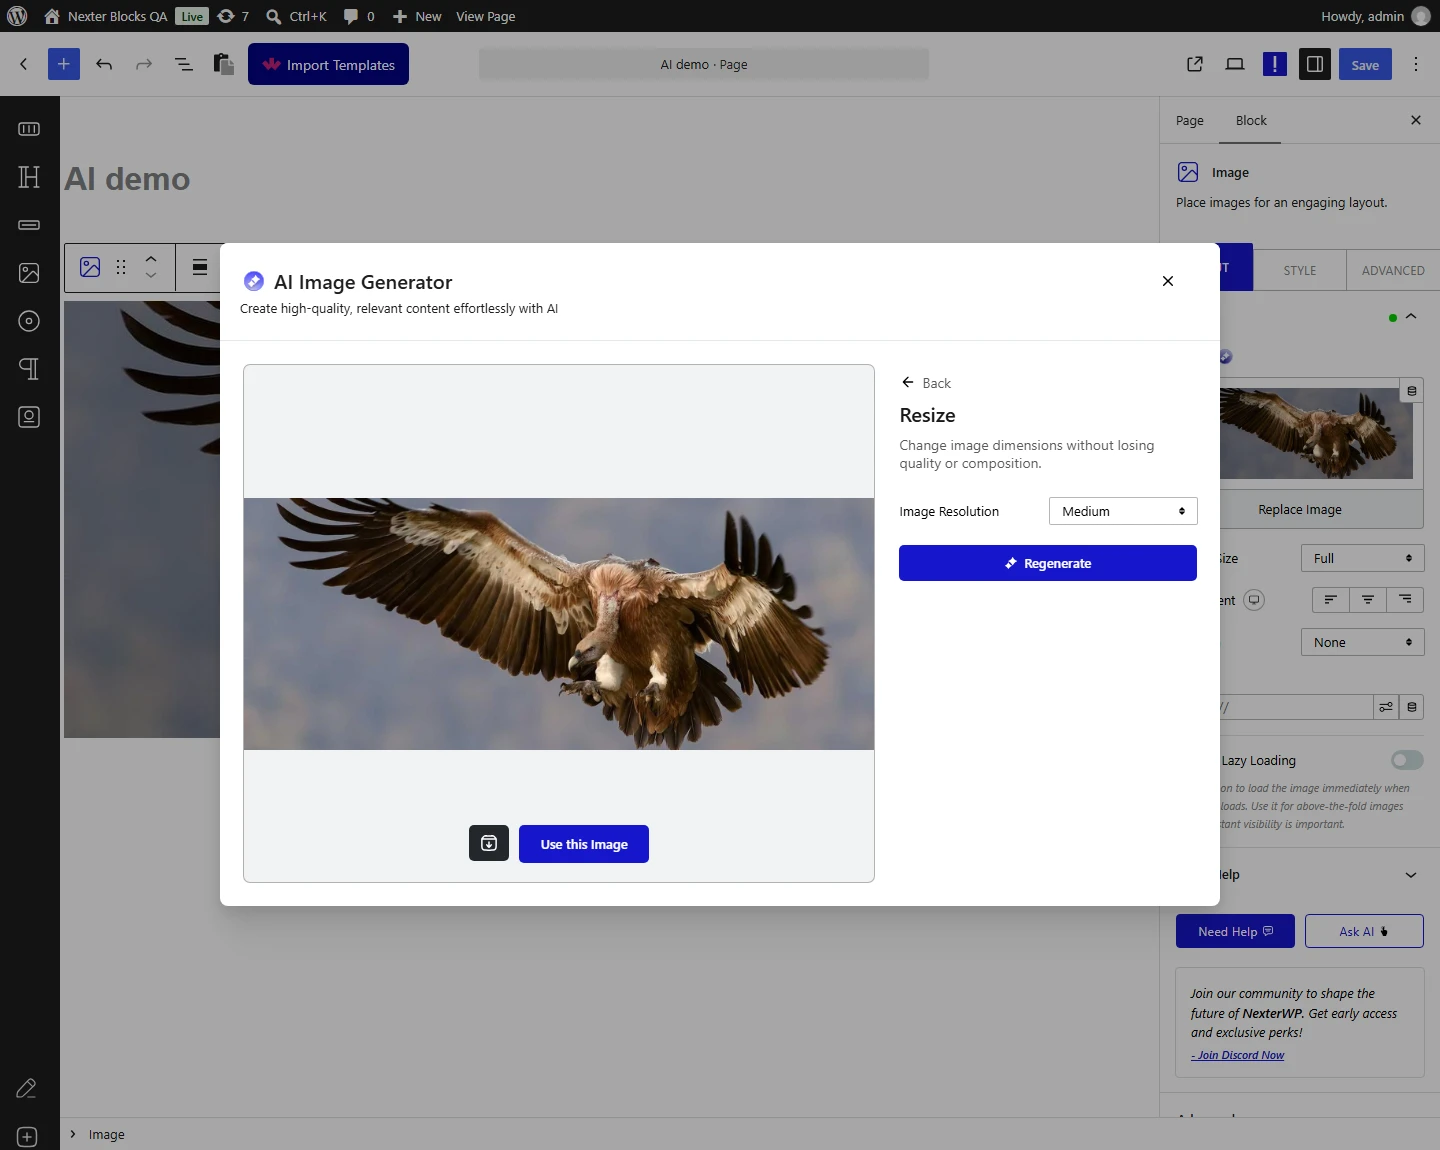1440x1150 pixels.
Task: Switch to the Block tab
Action: tap(1251, 120)
